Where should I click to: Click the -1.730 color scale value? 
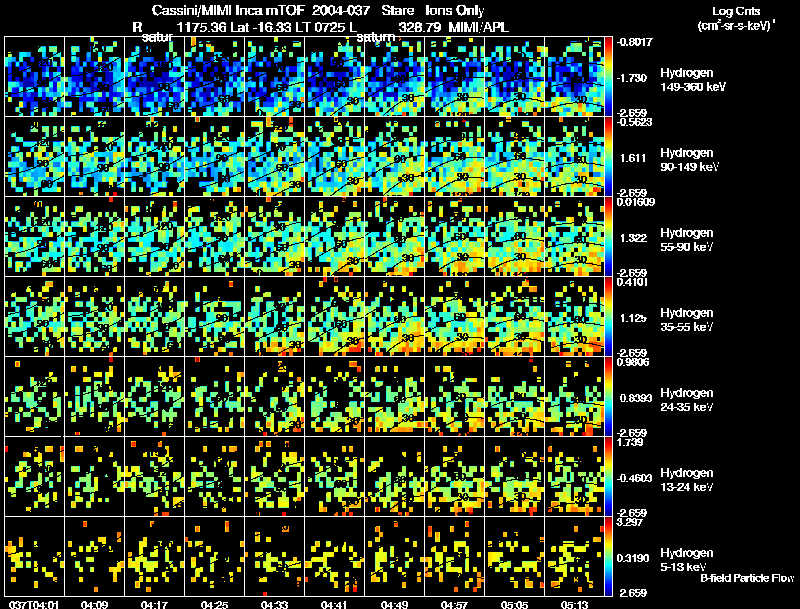click(633, 78)
